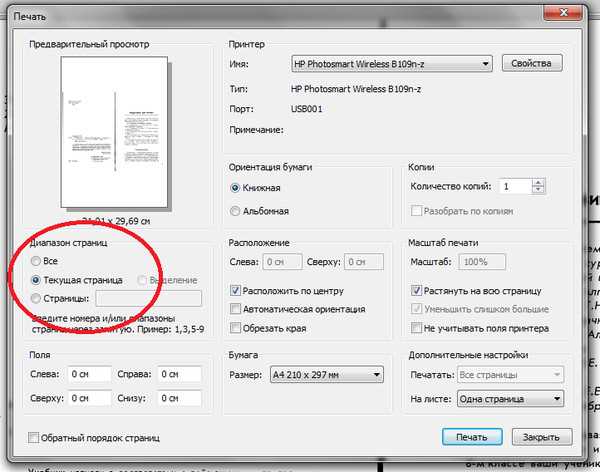Click the left margin Слева field in Поля
The height and width of the screenshot is (472, 600).
(90, 374)
